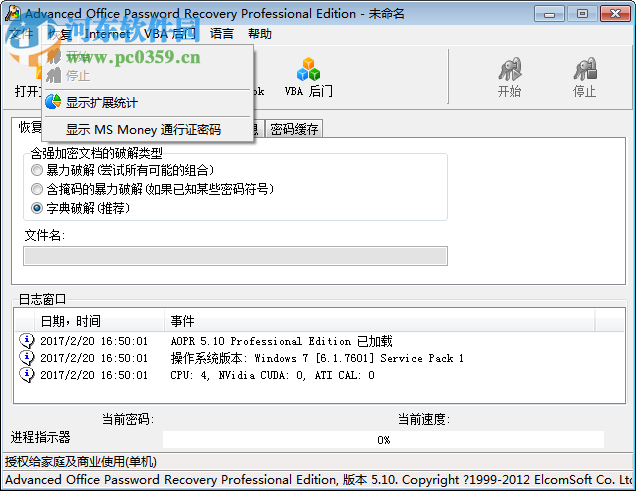
Task: Click the 授权给家庭及商业使用(单机) status text
Action: (x=80, y=461)
